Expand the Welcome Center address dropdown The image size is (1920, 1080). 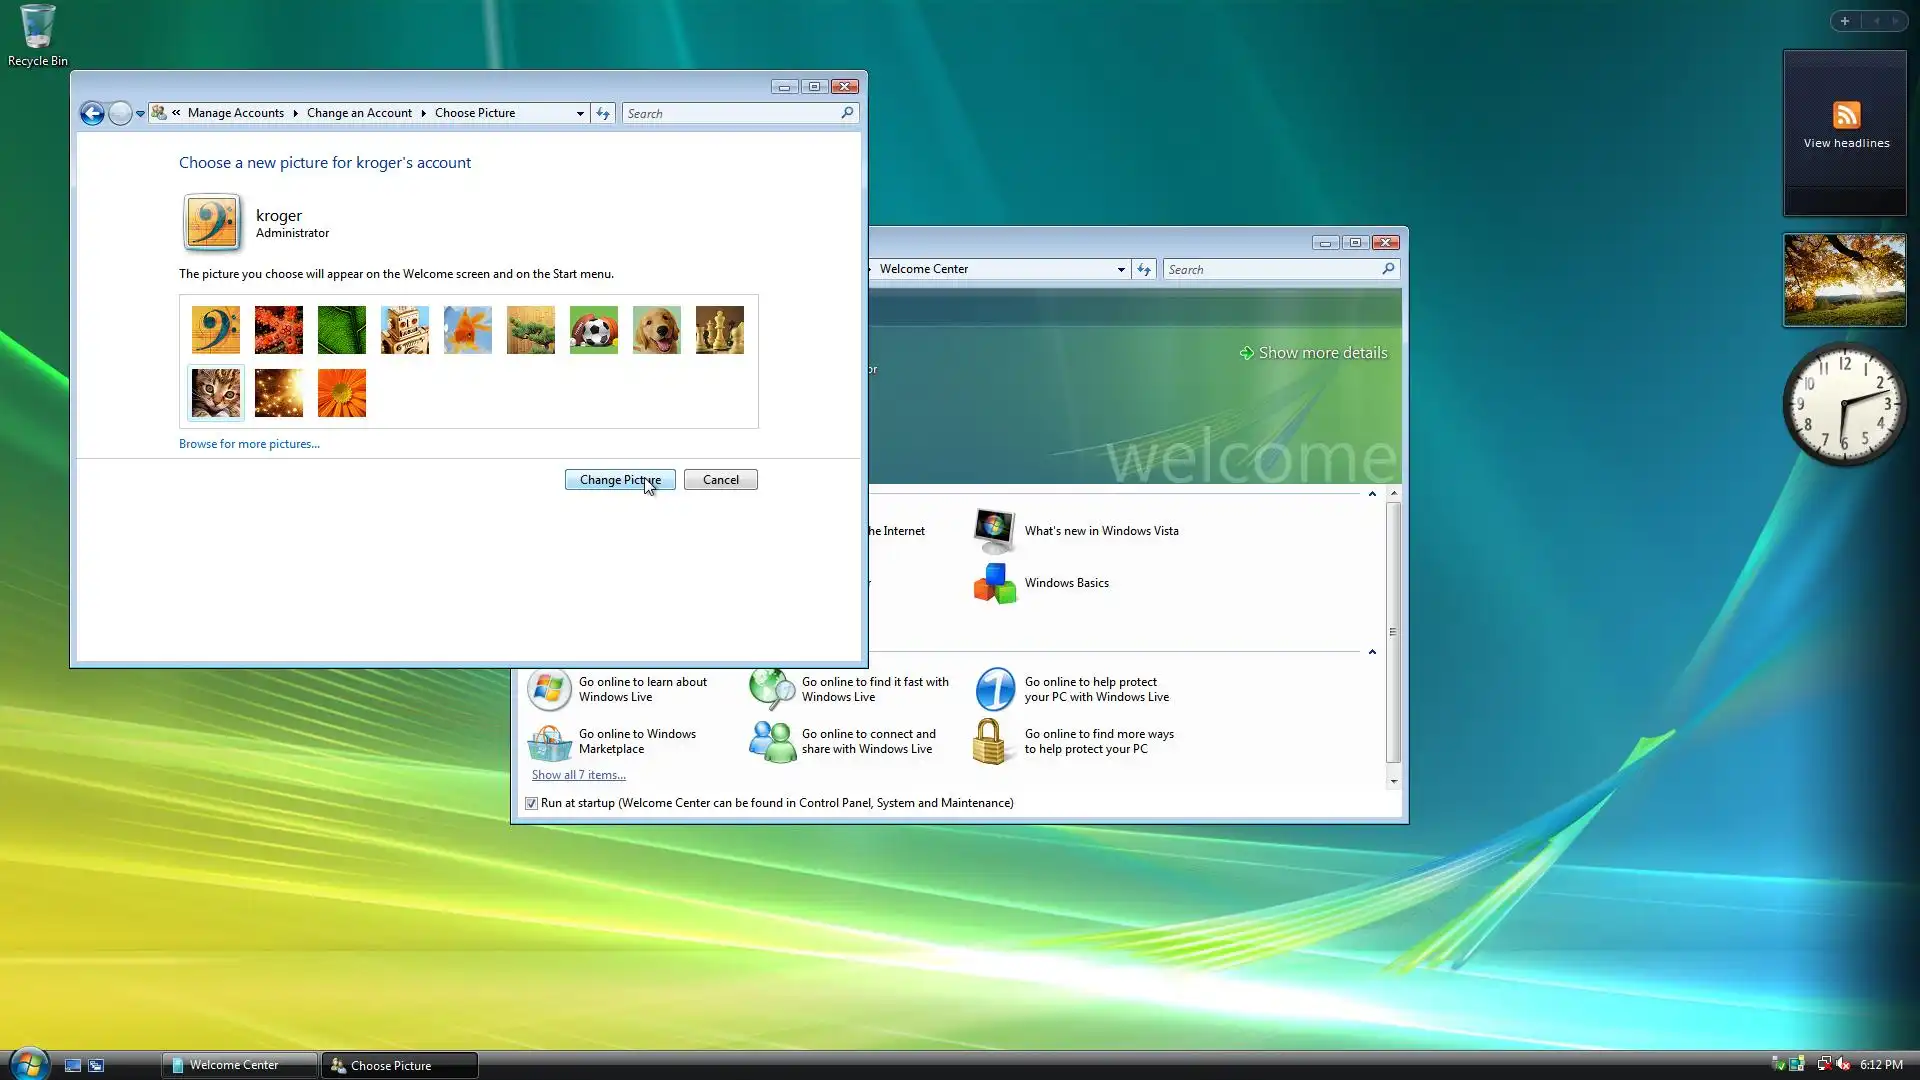point(1121,269)
